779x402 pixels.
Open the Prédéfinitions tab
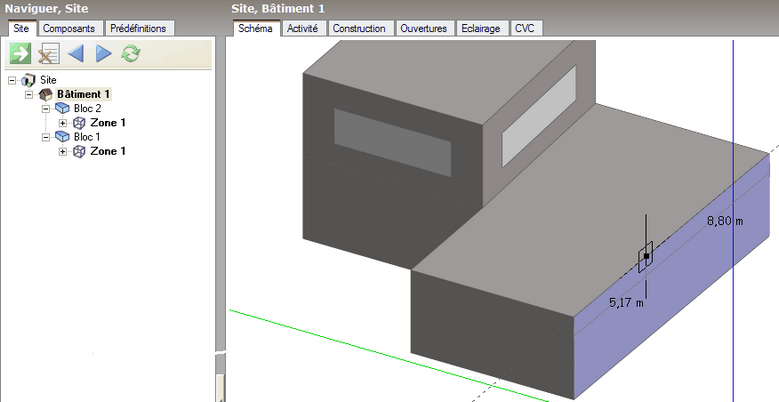coord(139,29)
